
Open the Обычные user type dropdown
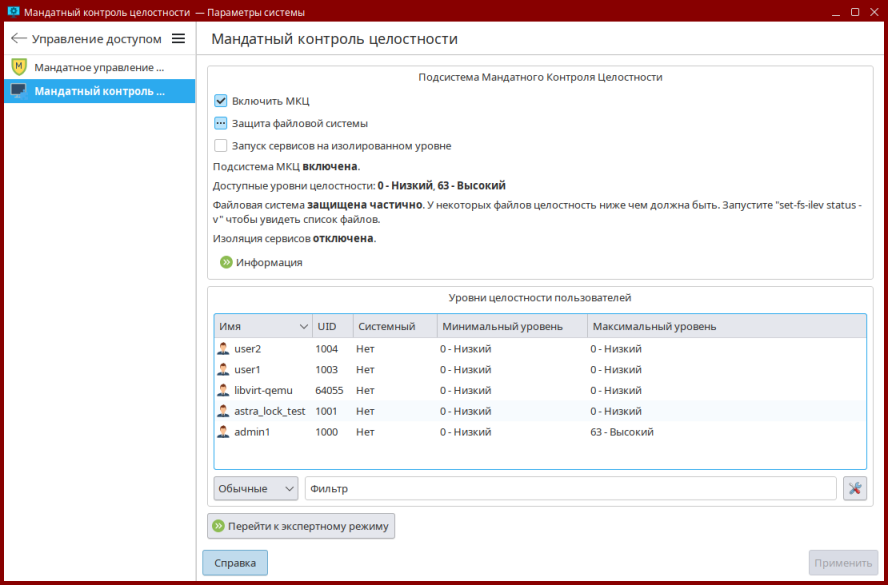(256, 489)
